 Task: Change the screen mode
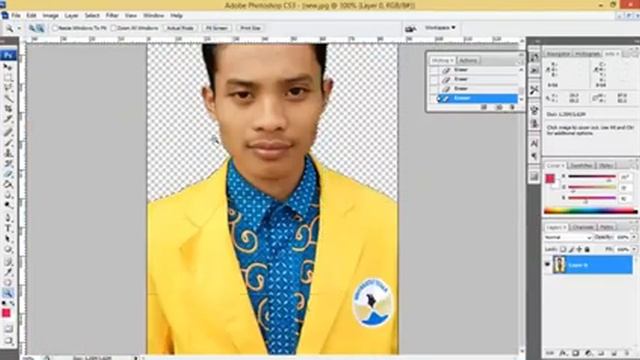(8, 340)
